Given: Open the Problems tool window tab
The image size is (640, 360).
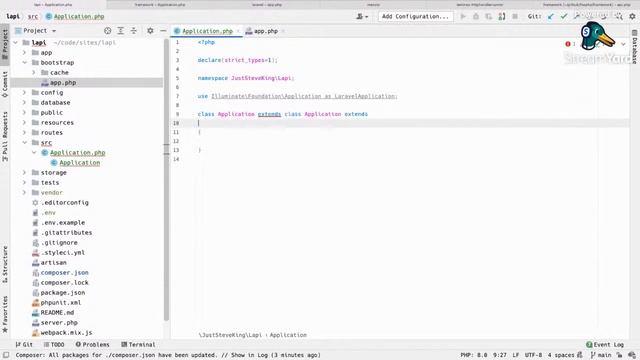Looking at the screenshot, I should 92,344.
